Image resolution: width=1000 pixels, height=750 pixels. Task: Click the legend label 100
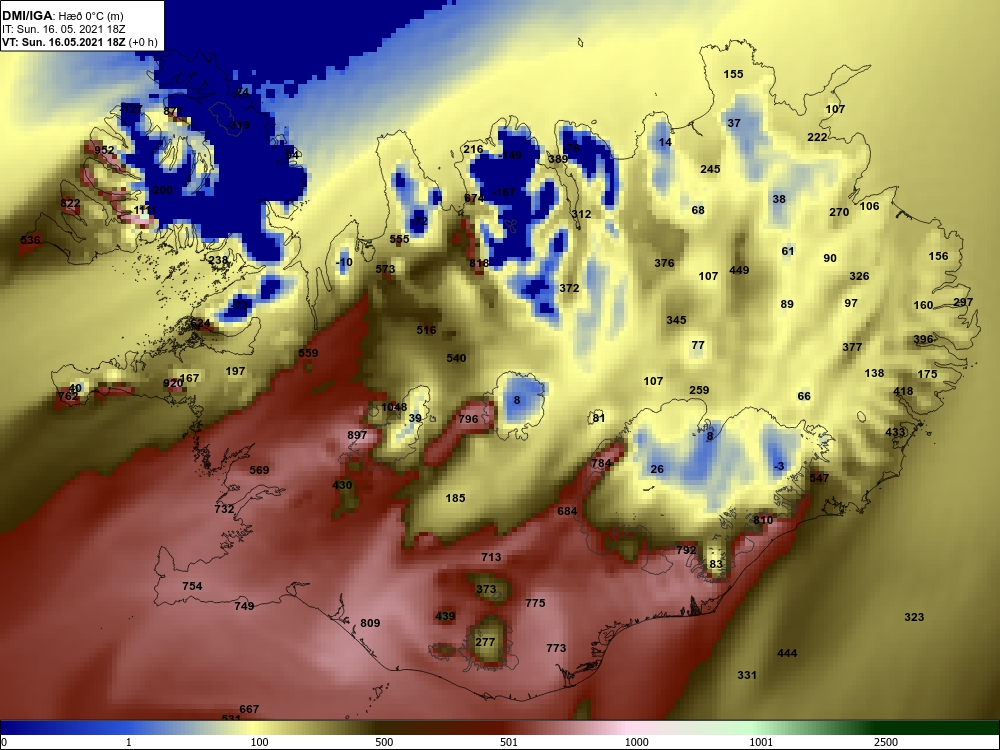click(x=259, y=742)
